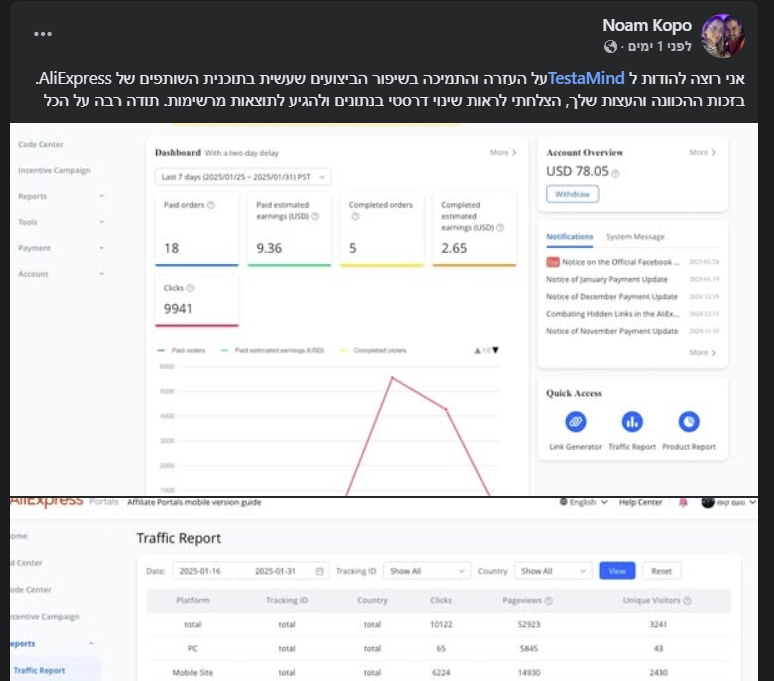Viewport: 774px width, 681px height.
Task: Click the blue View button
Action: pyautogui.click(x=616, y=571)
